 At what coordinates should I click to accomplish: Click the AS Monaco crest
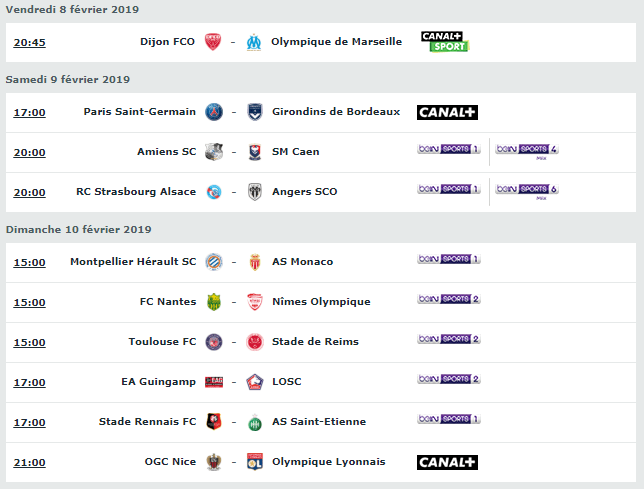pos(255,262)
